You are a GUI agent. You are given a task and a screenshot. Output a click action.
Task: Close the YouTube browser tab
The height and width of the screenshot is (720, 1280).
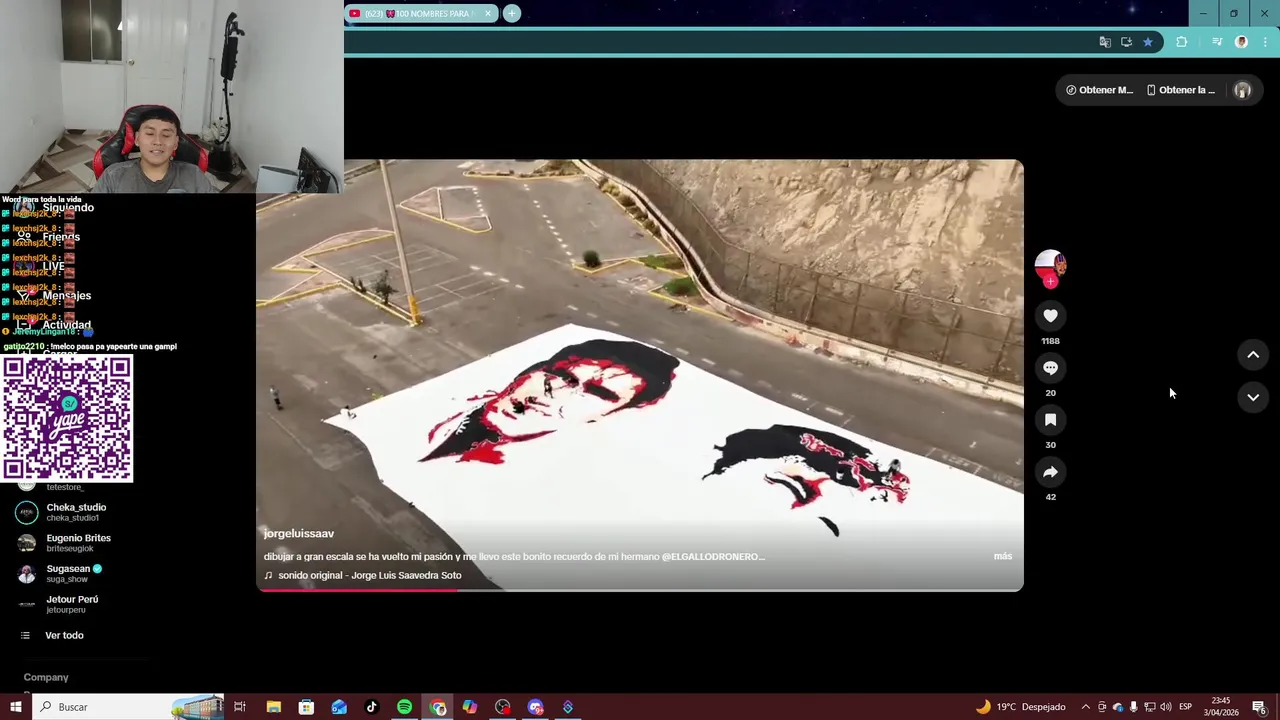click(x=488, y=13)
